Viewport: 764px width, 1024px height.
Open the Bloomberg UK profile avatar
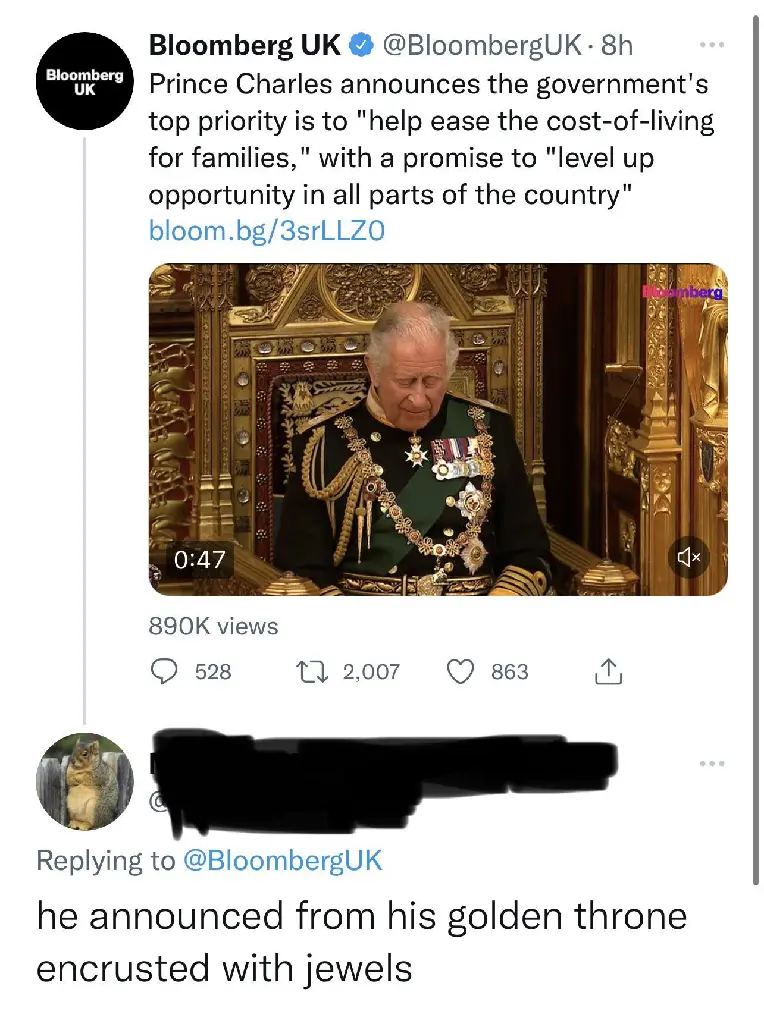(84, 81)
